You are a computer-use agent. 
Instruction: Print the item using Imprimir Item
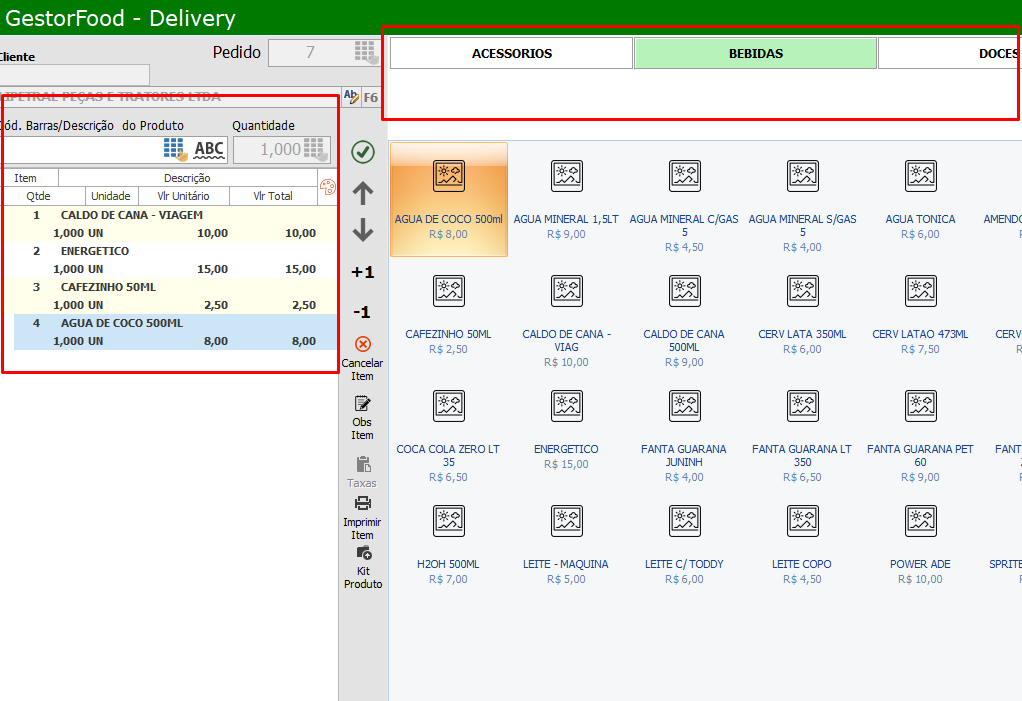362,516
